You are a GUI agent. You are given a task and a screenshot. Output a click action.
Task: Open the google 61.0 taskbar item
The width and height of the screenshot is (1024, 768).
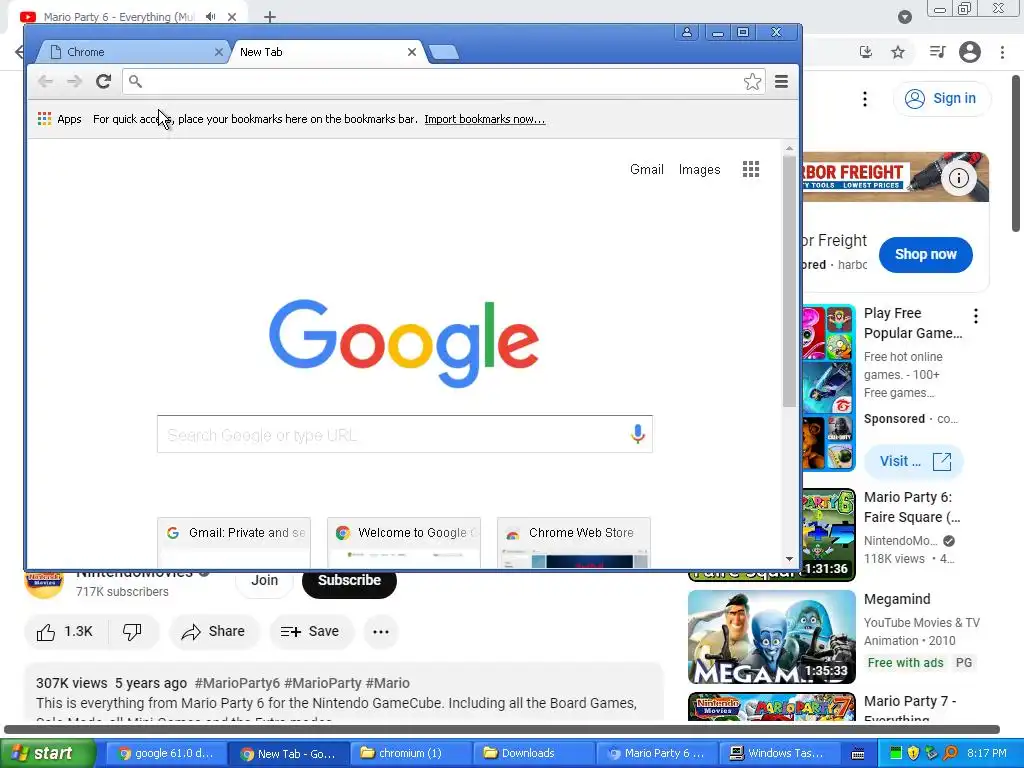click(x=166, y=753)
